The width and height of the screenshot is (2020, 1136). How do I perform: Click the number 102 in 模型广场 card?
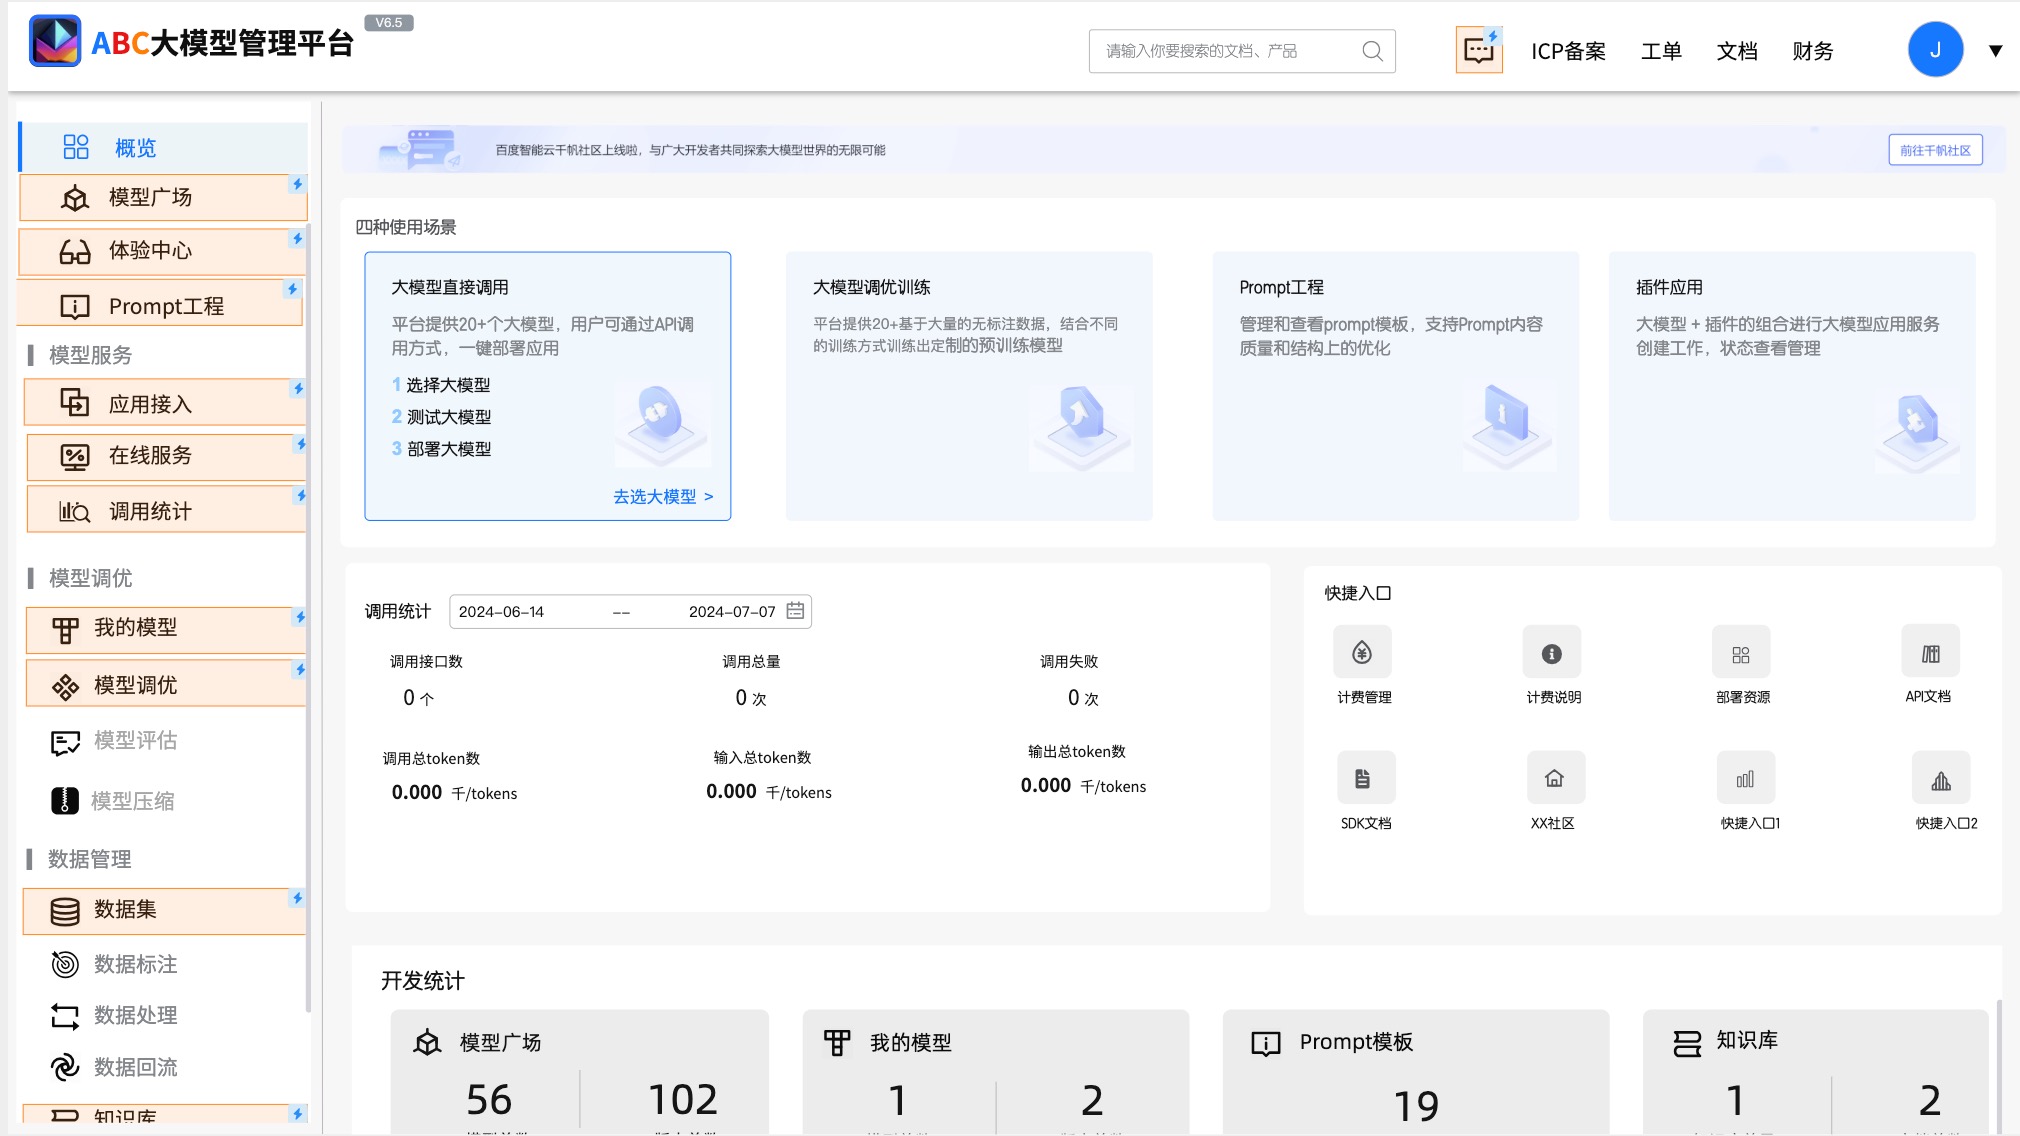click(683, 1099)
